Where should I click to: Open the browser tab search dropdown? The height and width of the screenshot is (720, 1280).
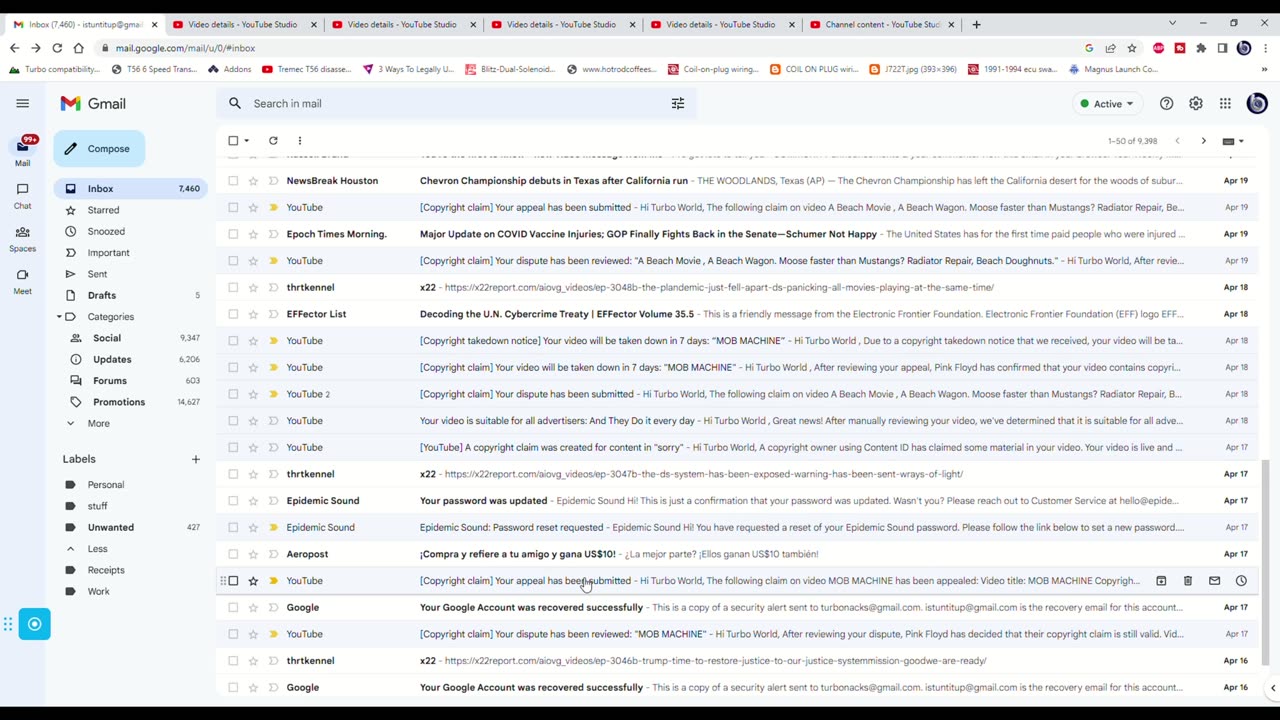coord(1173,24)
